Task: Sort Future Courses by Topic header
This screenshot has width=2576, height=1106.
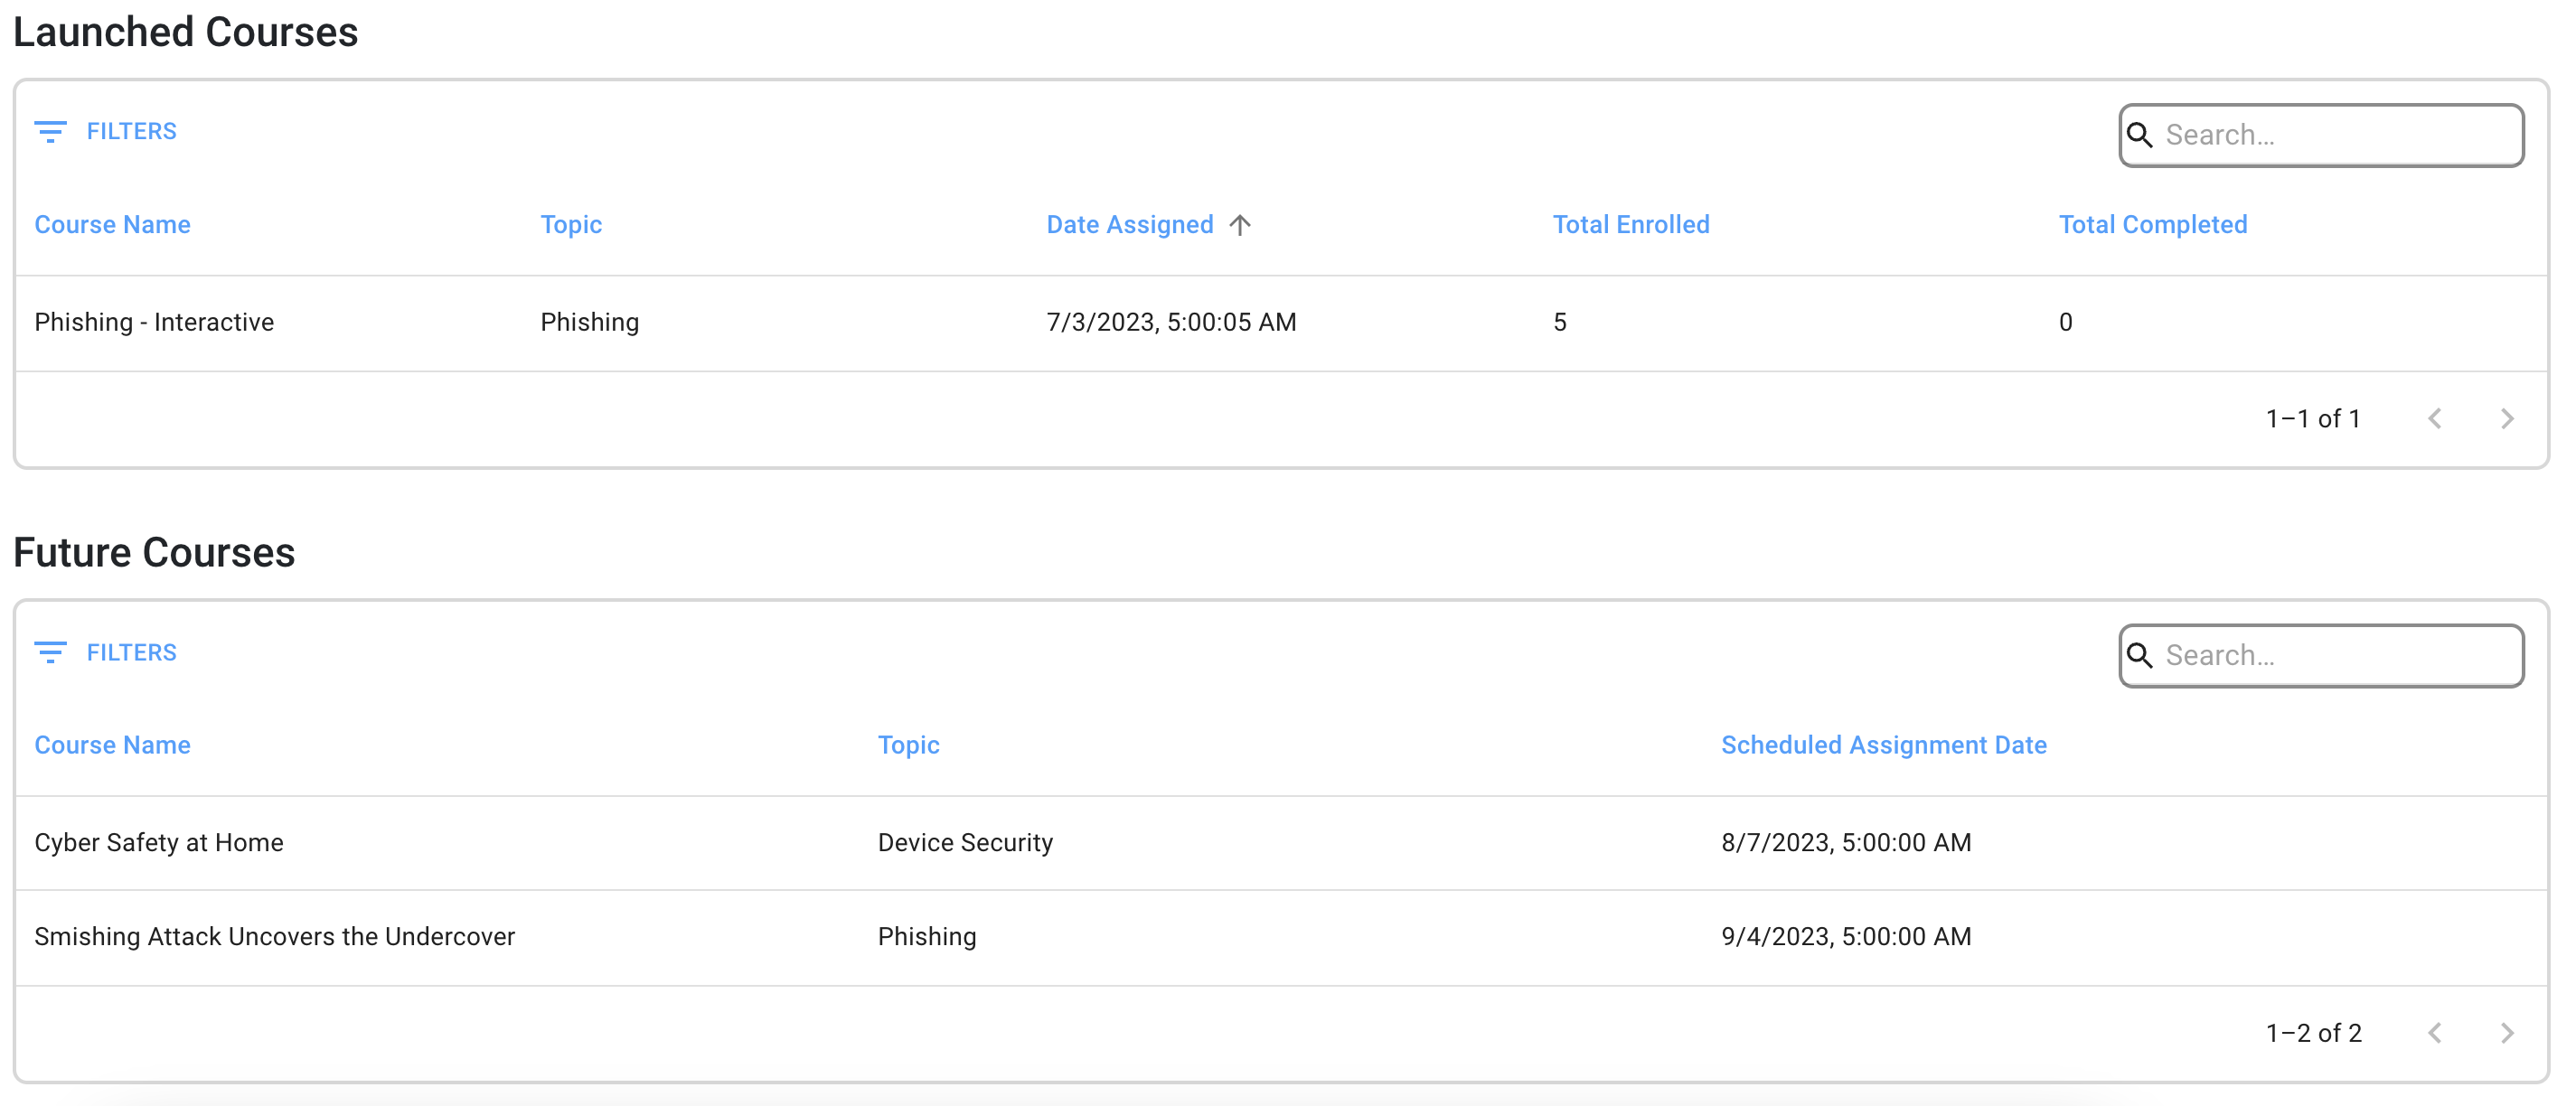Action: (x=908, y=745)
